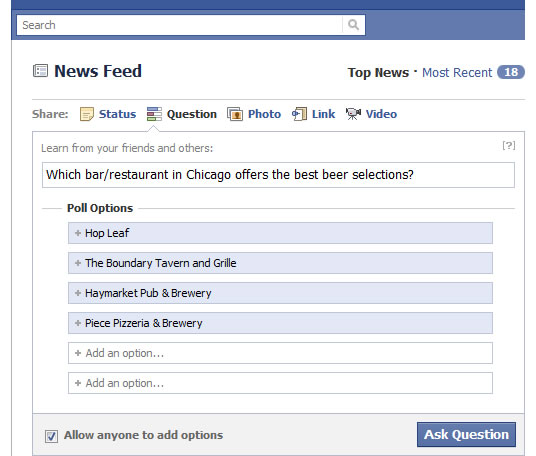Click the first empty Add an option field
This screenshot has width=536, height=456.
[280, 353]
